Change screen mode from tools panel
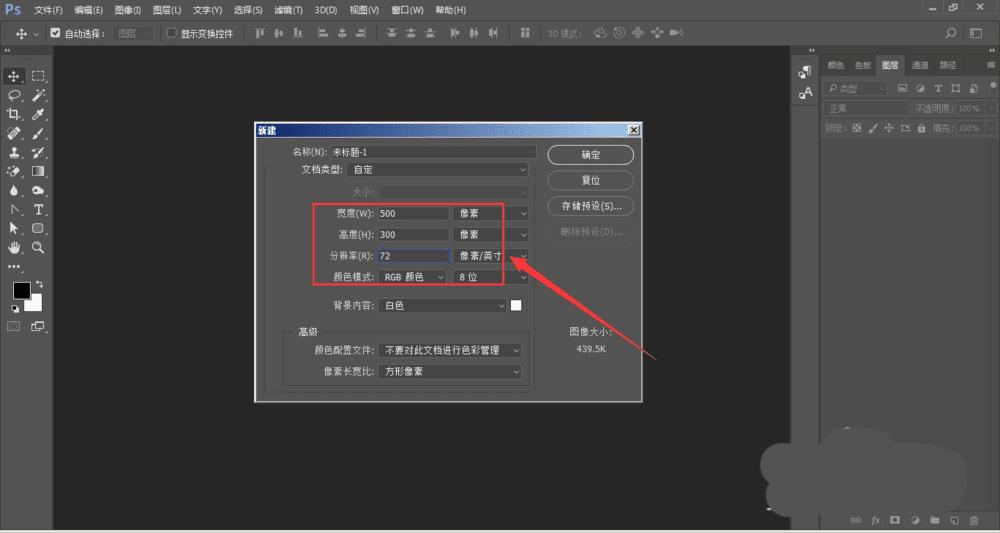This screenshot has width=1000, height=533. tap(38, 326)
